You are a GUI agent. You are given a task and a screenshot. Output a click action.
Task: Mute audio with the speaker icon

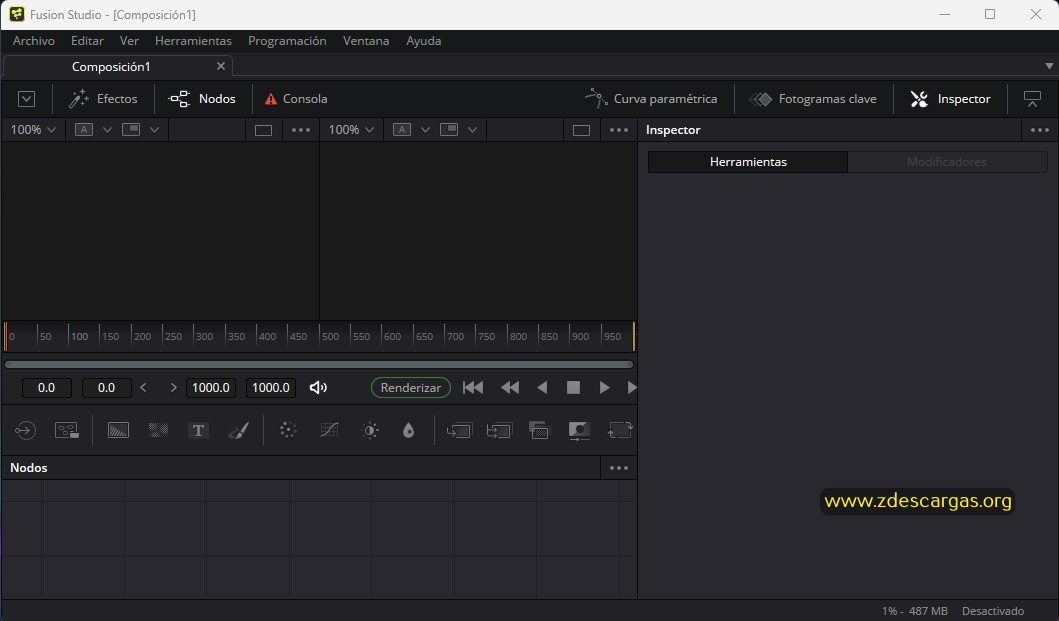tap(318, 388)
